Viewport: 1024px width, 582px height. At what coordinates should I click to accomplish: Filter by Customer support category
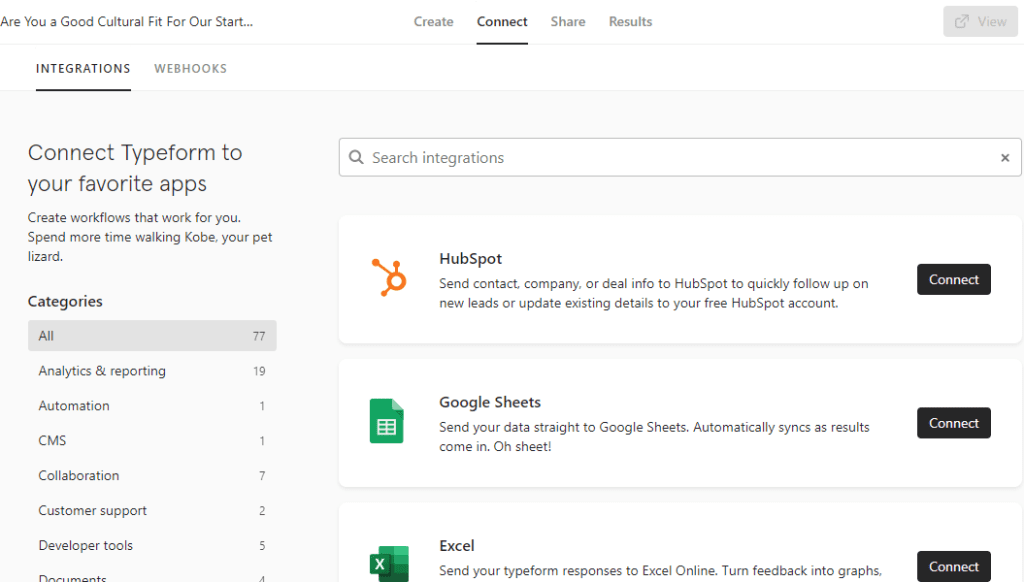coord(152,511)
